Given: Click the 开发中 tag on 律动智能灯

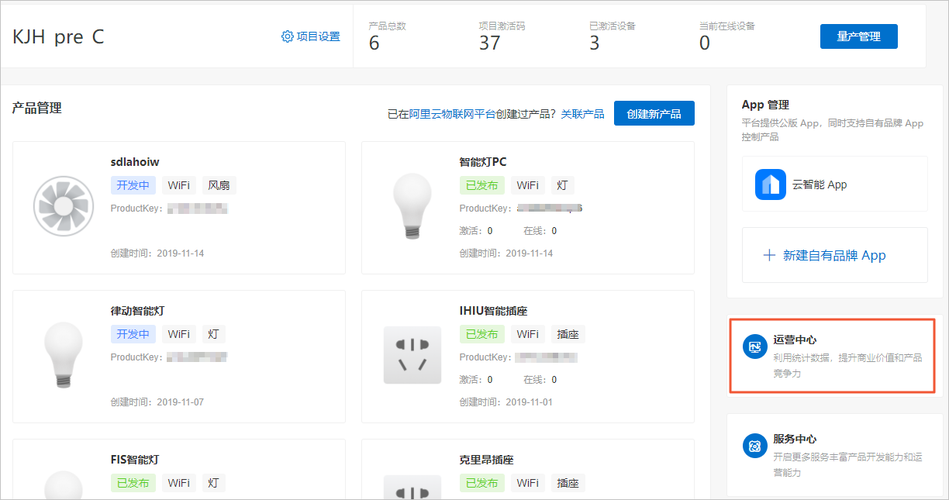Looking at the screenshot, I should [133, 334].
